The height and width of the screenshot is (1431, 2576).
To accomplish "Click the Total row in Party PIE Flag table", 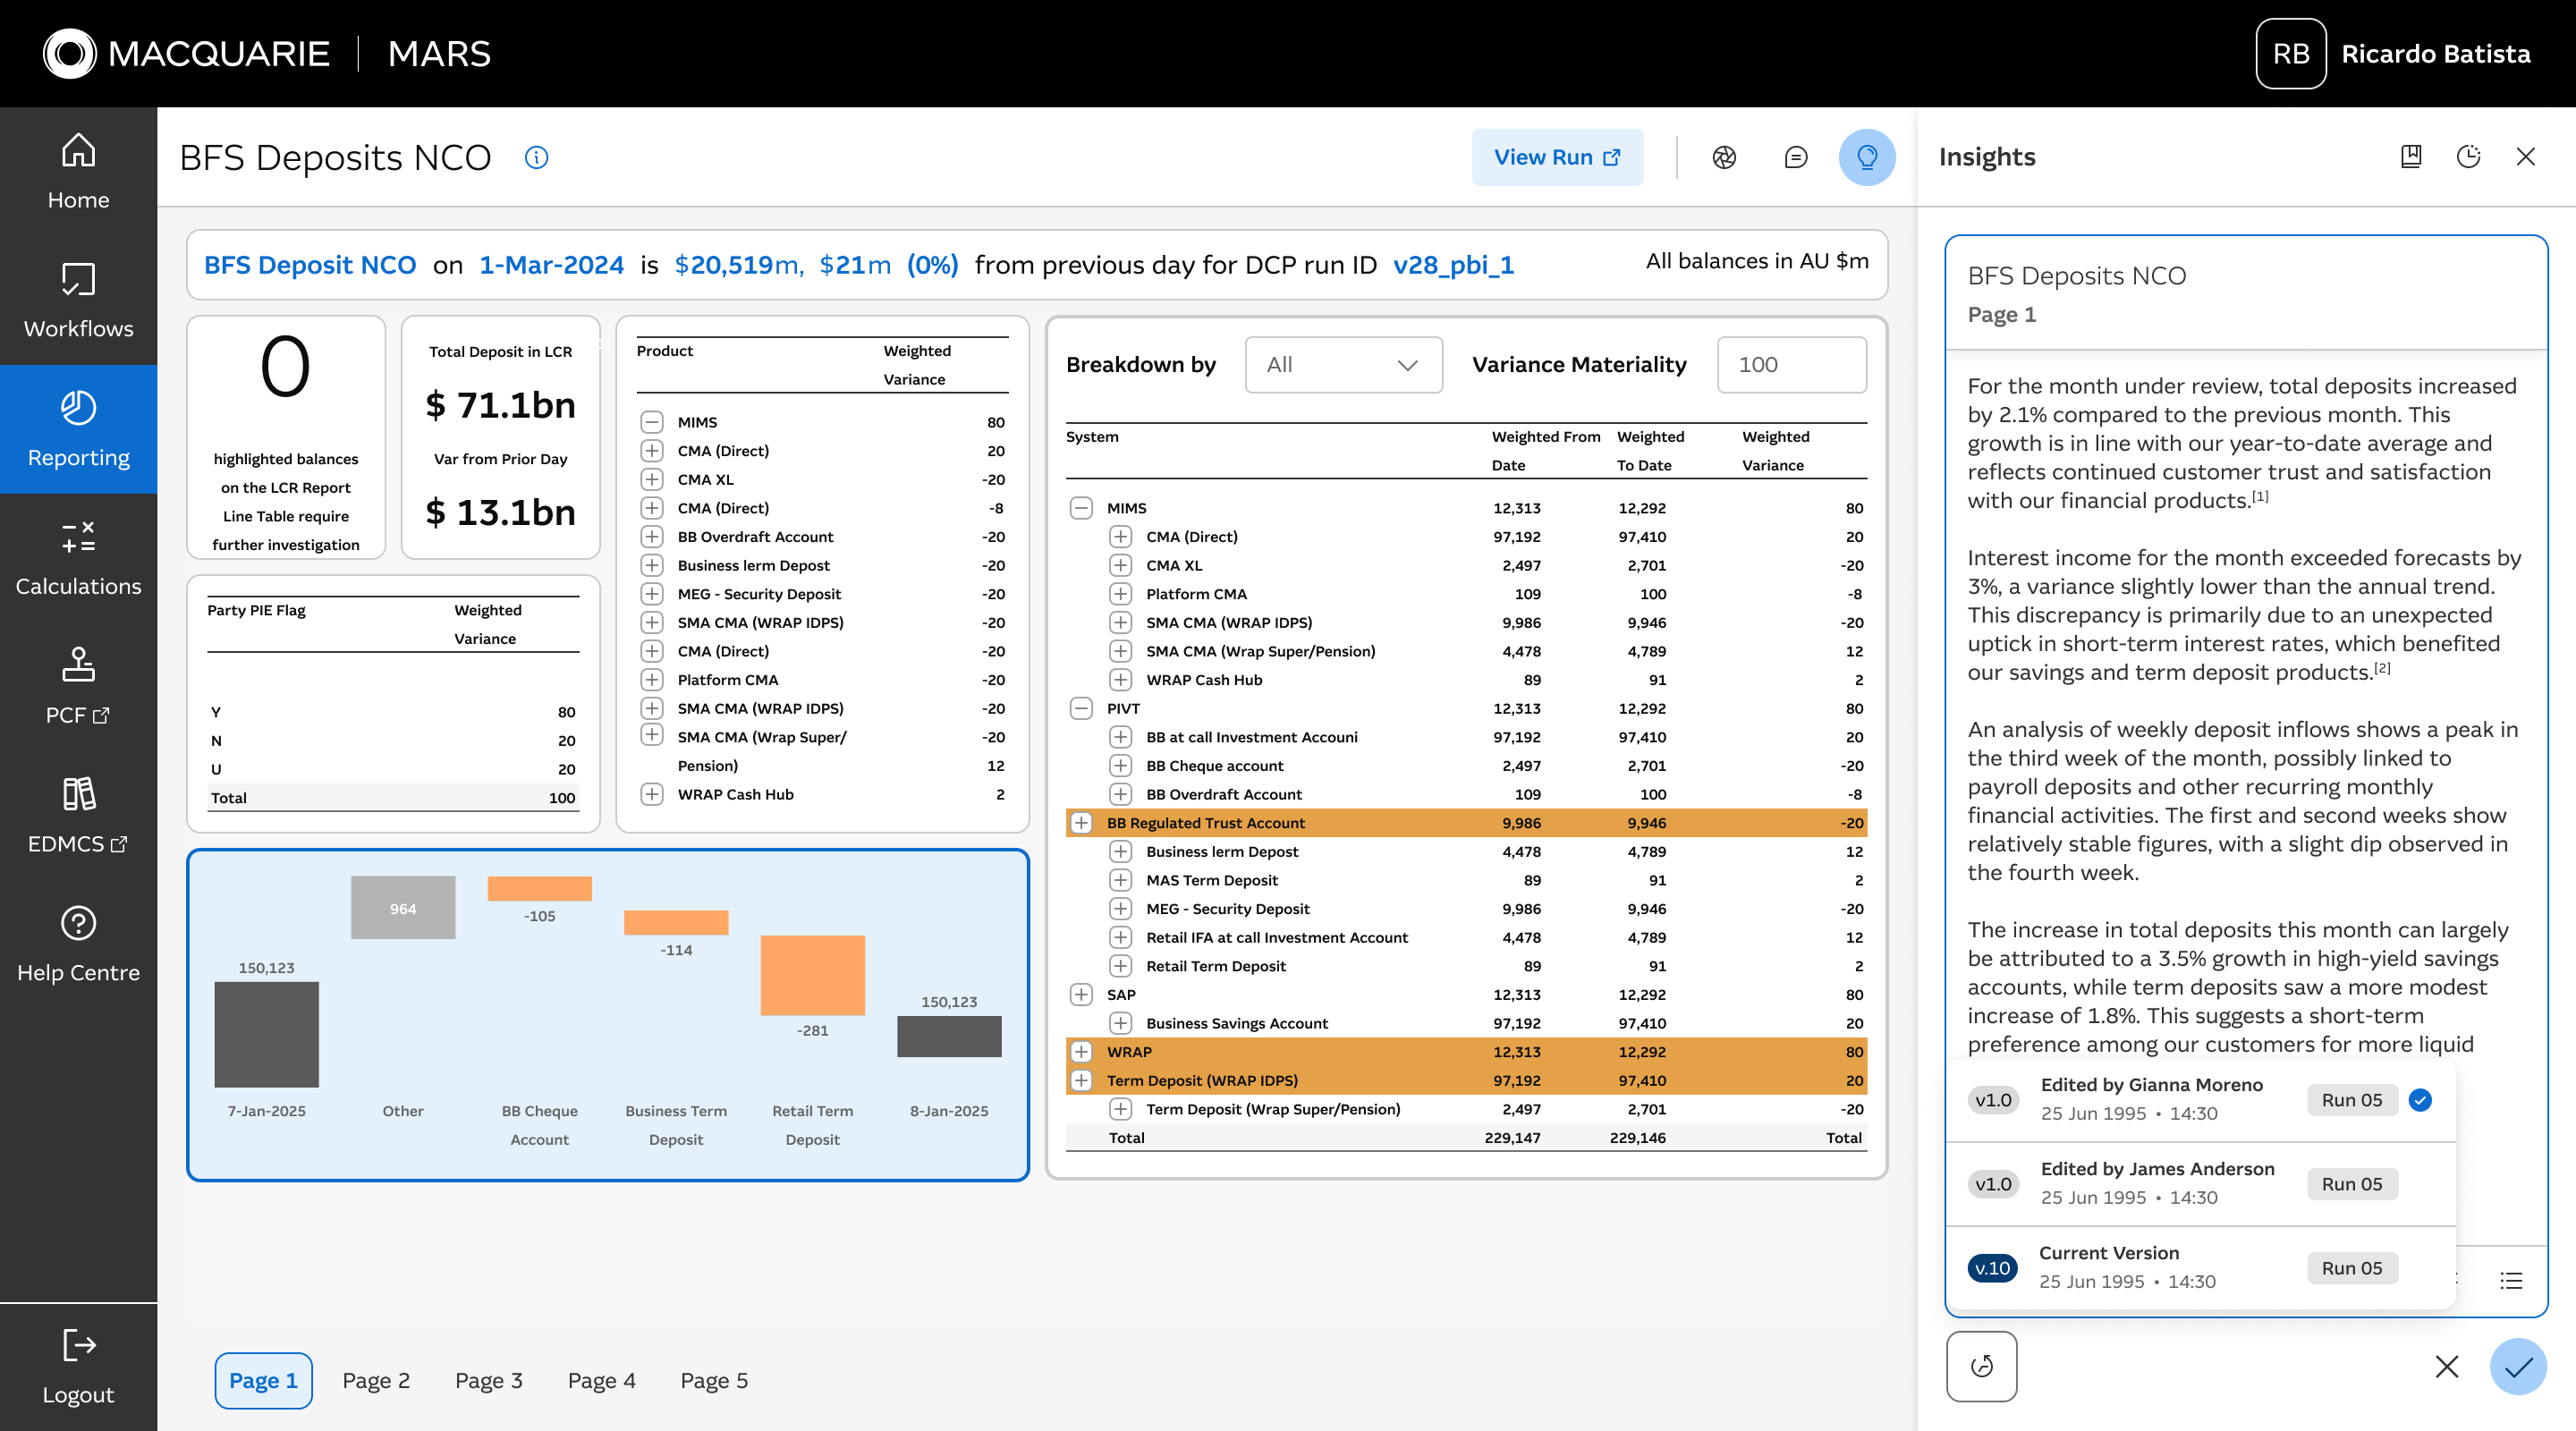I will click(x=393, y=797).
